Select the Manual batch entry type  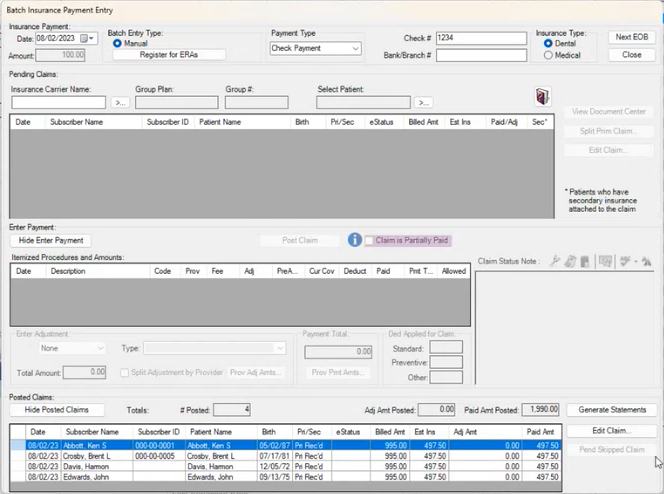118,43
